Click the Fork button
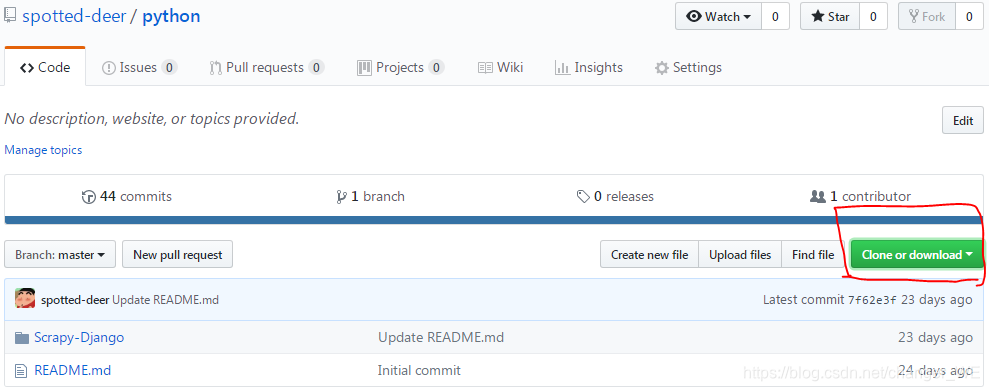This screenshot has height=391, width=989. [x=927, y=16]
